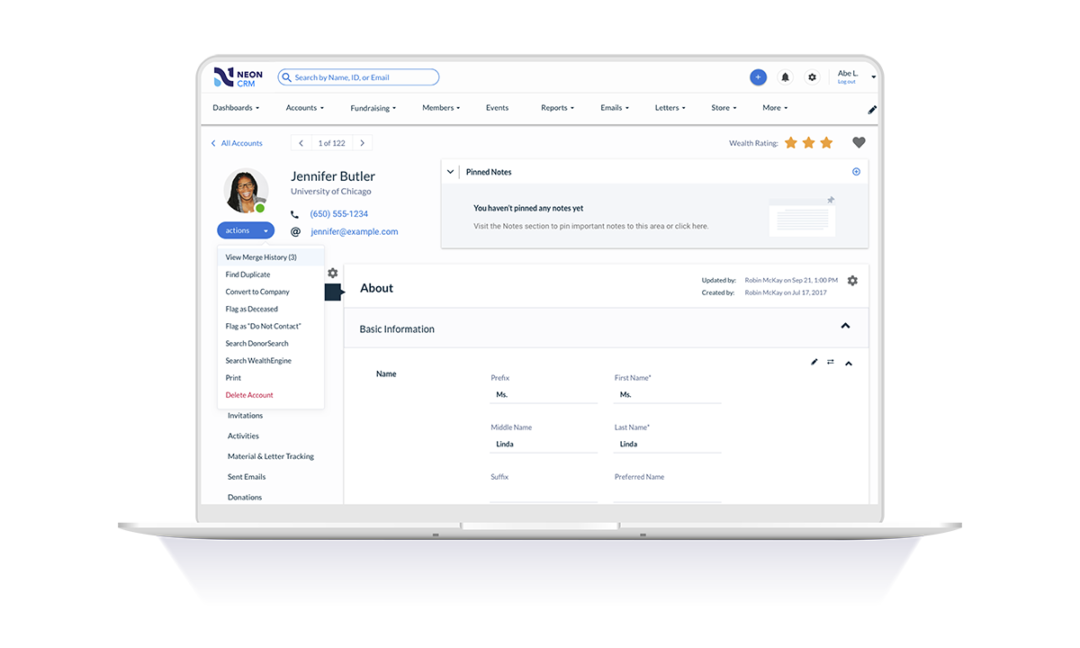Open Material & Letter Tracking in sidebar
Image resolution: width=1080 pixels, height=648 pixels.
(271, 457)
